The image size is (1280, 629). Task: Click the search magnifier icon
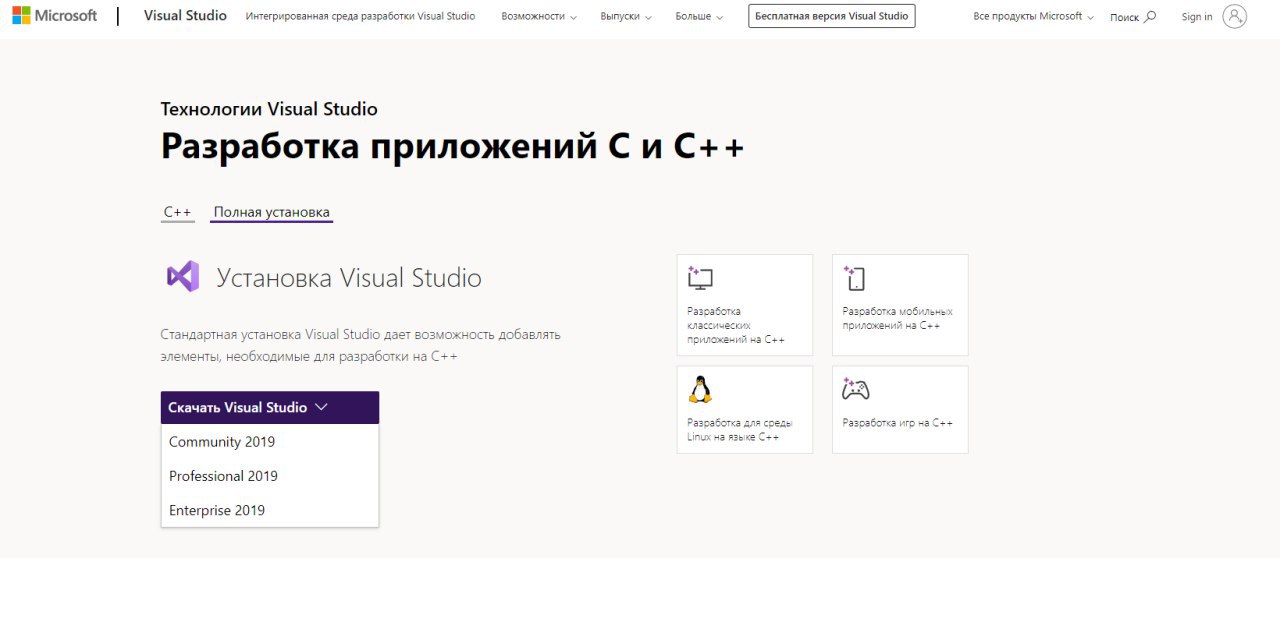click(1150, 16)
